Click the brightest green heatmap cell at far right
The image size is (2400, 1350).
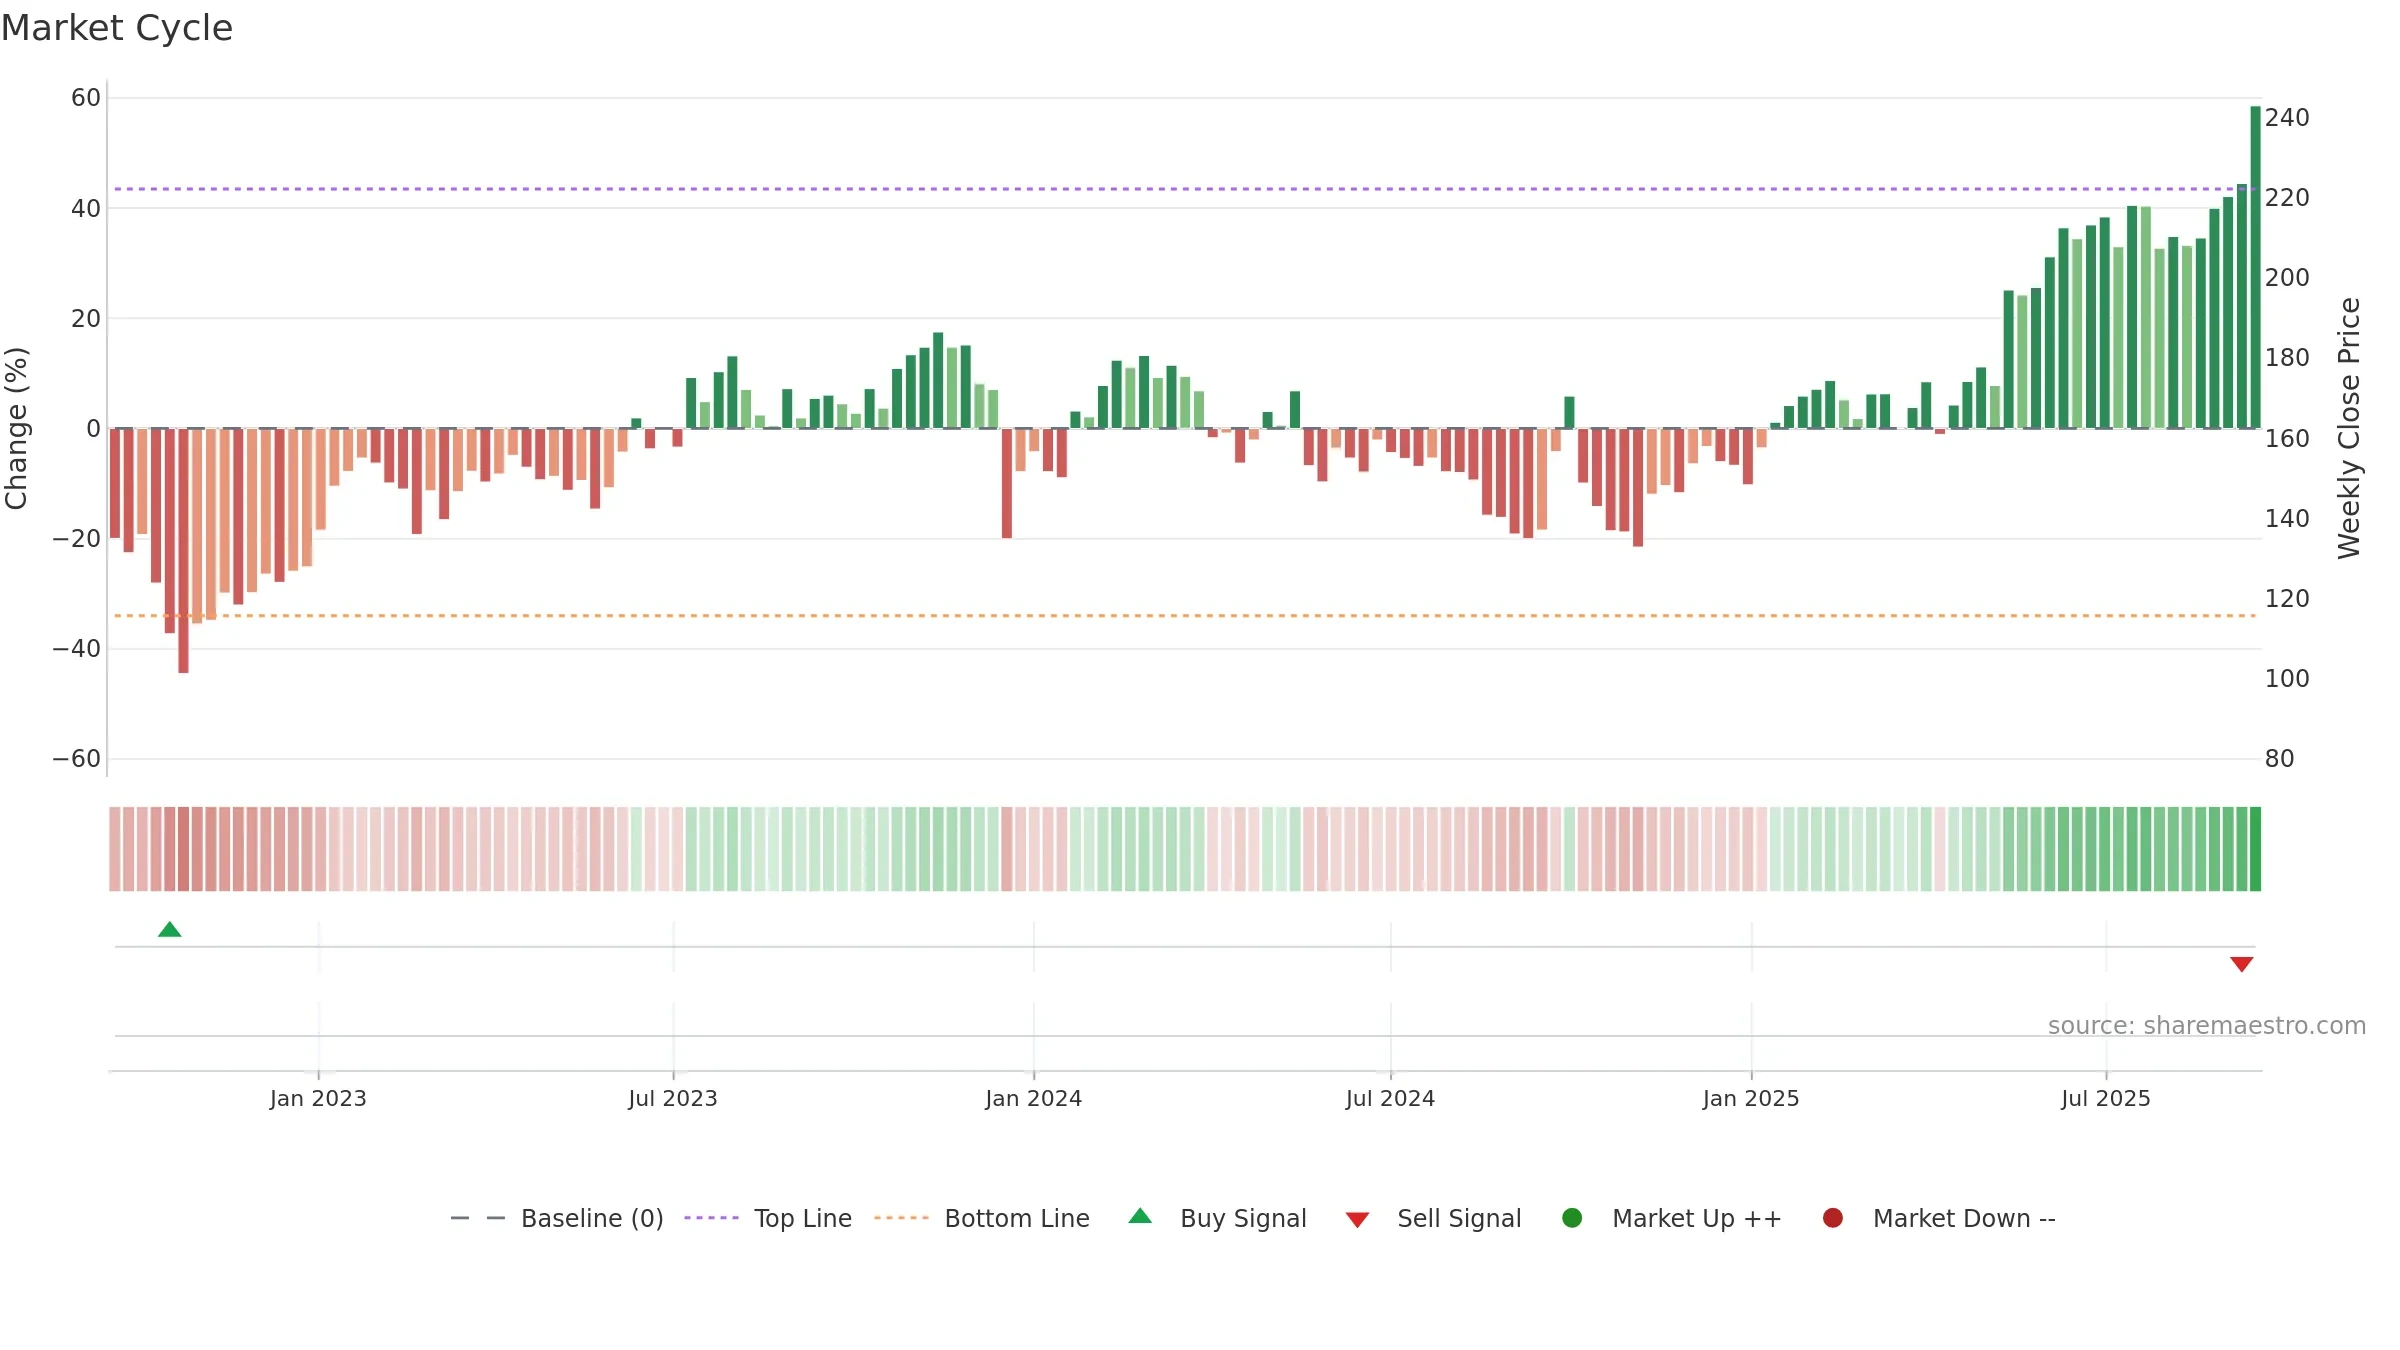point(2255,849)
